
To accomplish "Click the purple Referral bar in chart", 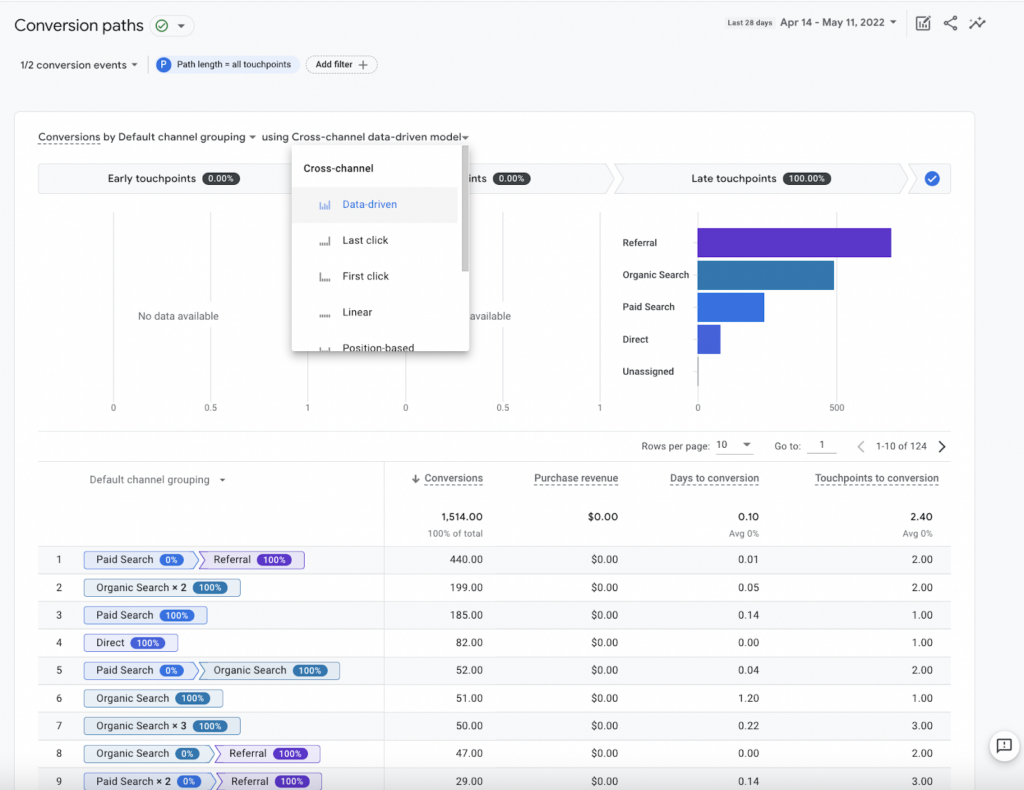I will [x=794, y=243].
